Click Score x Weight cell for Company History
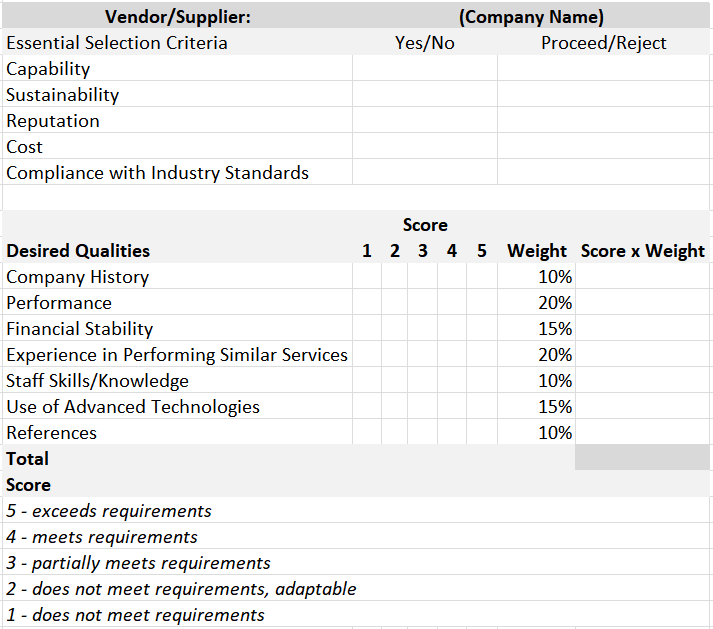Image resolution: width=713 pixels, height=629 pixels. 642,277
